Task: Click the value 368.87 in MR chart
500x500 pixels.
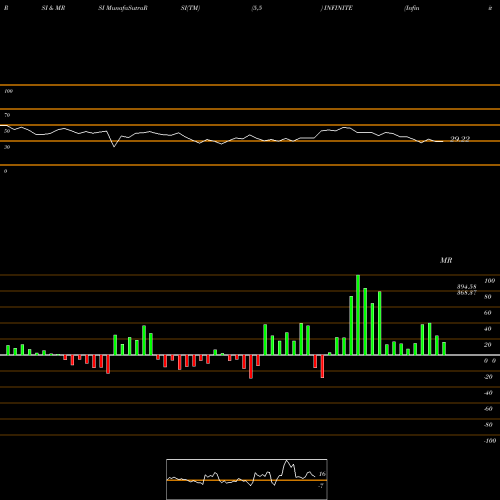Action: [467, 293]
